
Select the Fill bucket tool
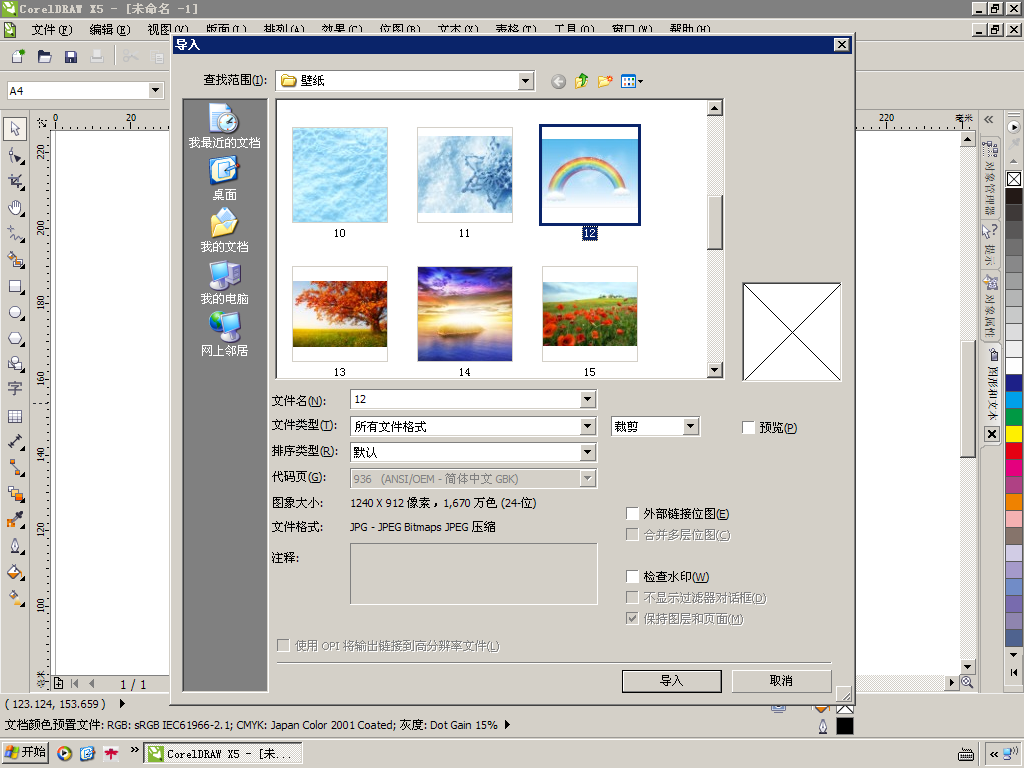click(15, 573)
